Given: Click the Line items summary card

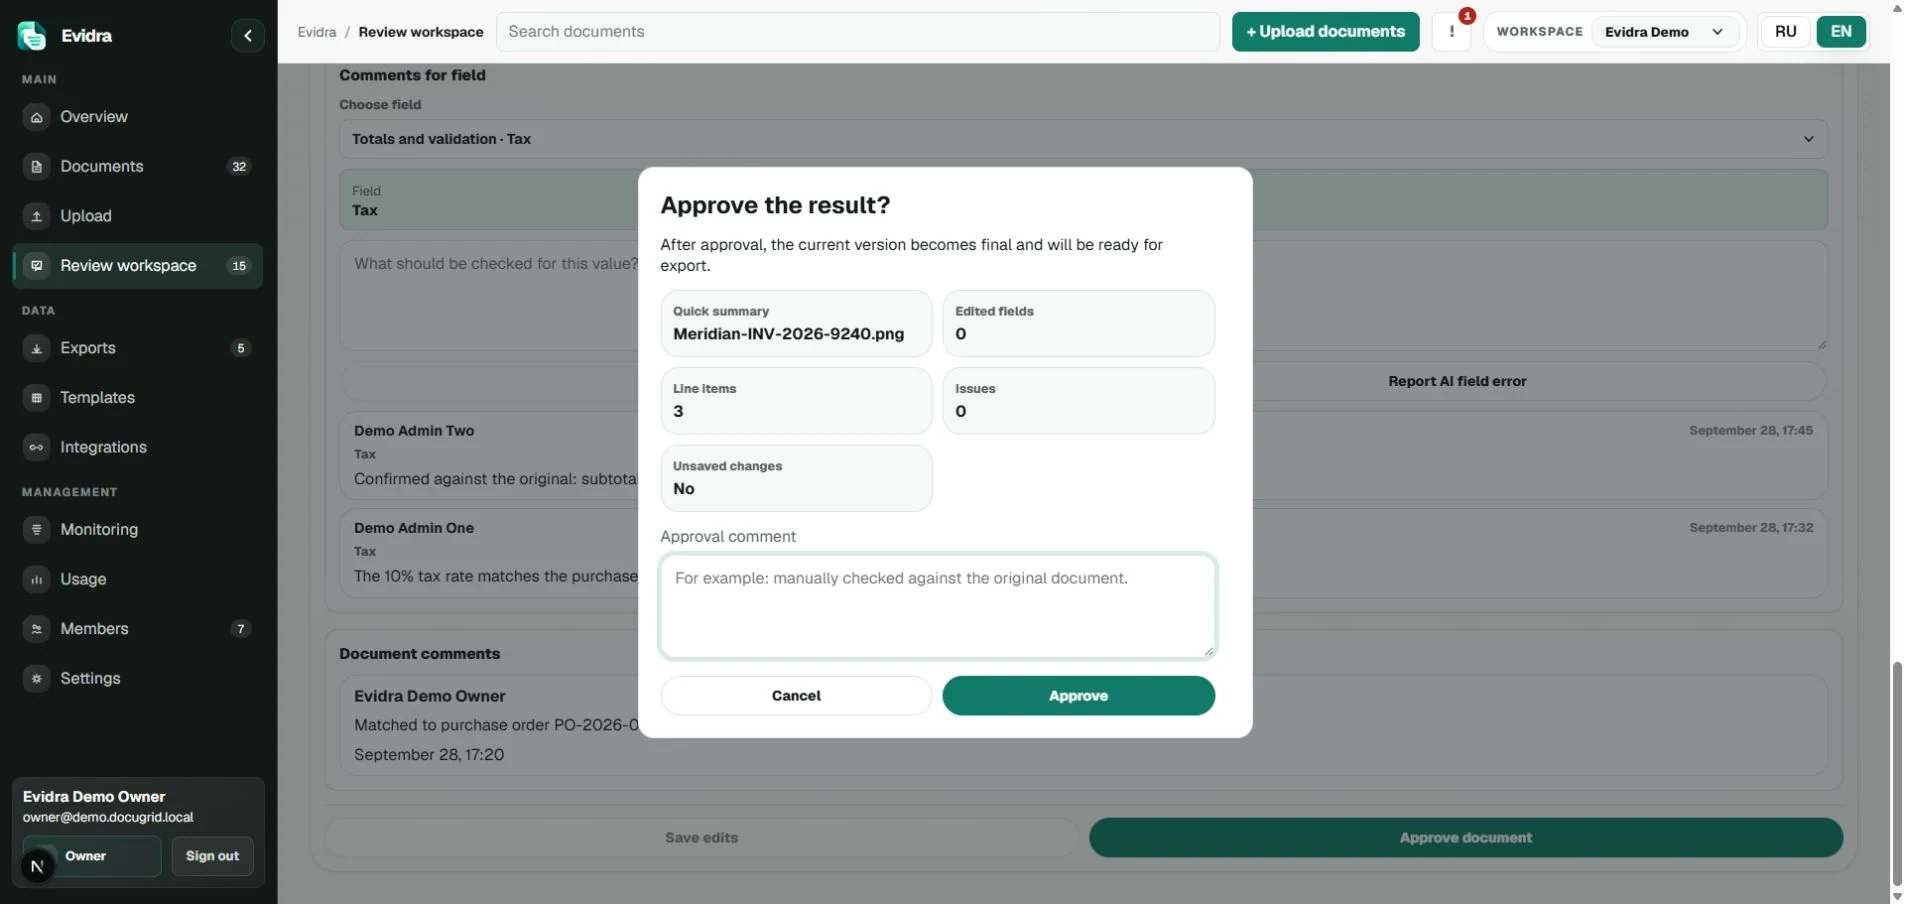Looking at the screenshot, I should [796, 401].
